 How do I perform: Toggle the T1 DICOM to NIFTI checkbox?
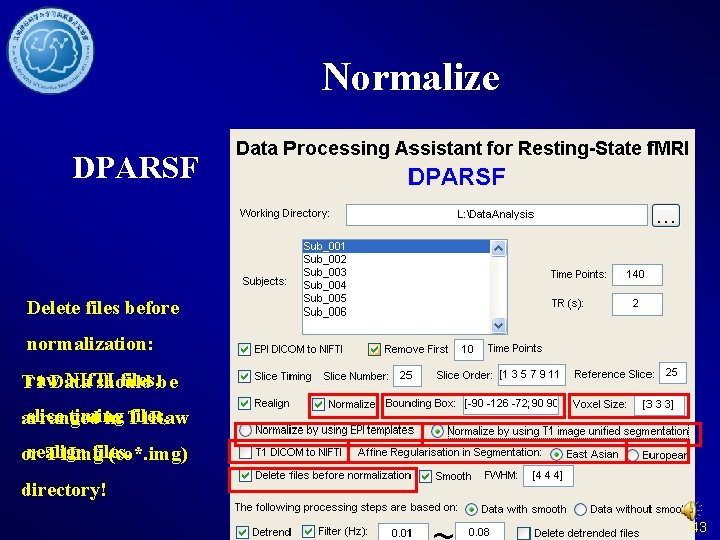(x=246, y=453)
